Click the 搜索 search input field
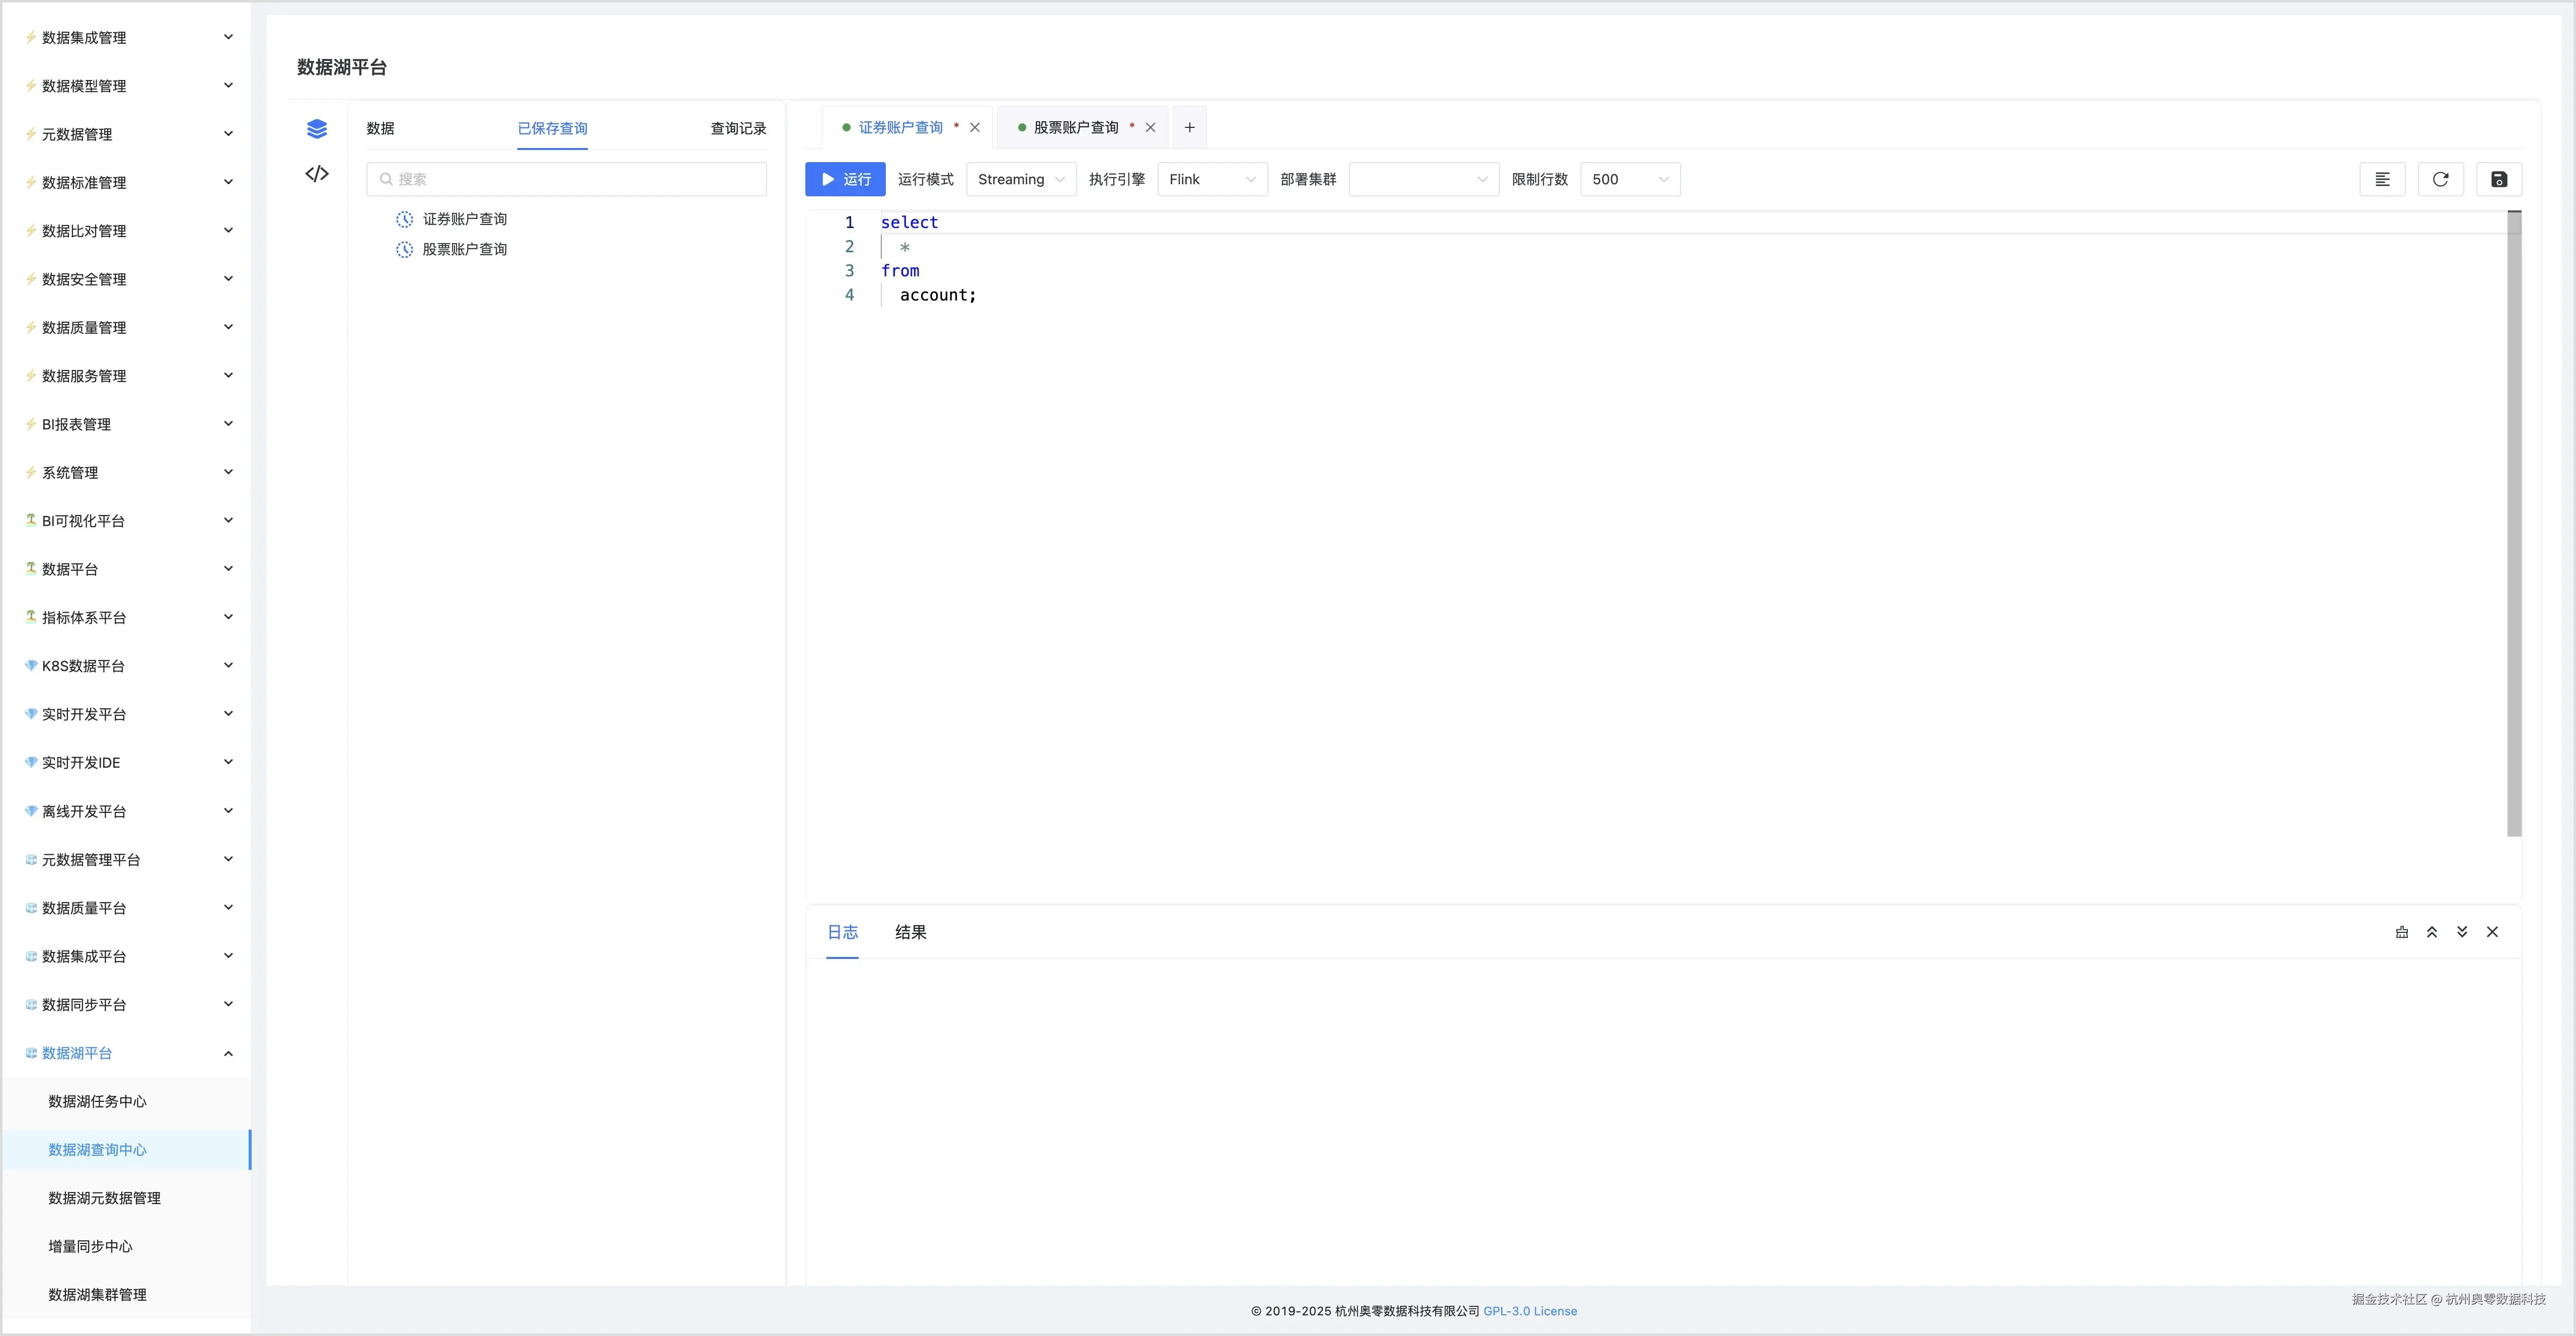Viewport: 2576px width, 1336px height. coord(567,179)
